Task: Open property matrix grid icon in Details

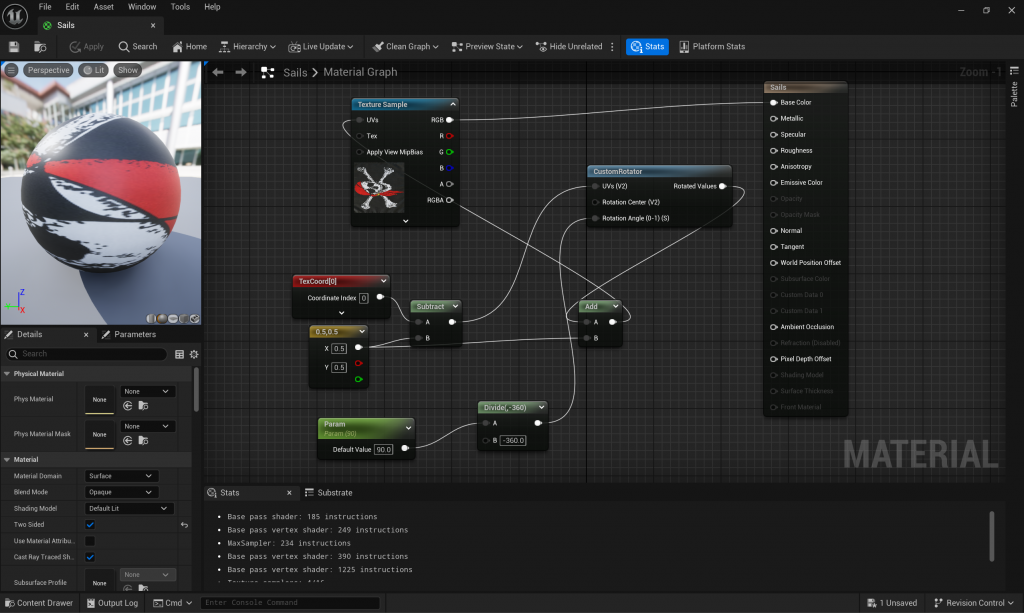Action: [180, 354]
